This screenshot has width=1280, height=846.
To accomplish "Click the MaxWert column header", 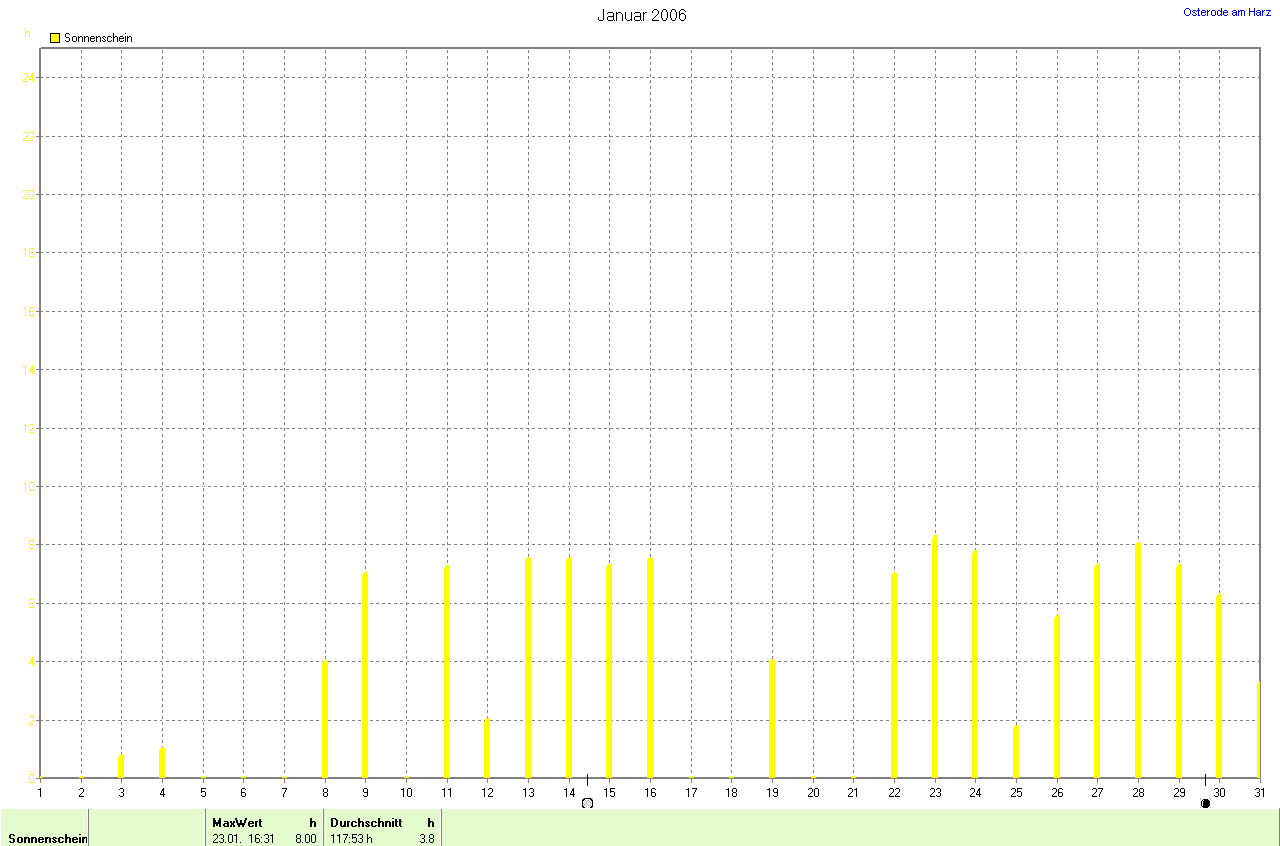I will point(235,822).
